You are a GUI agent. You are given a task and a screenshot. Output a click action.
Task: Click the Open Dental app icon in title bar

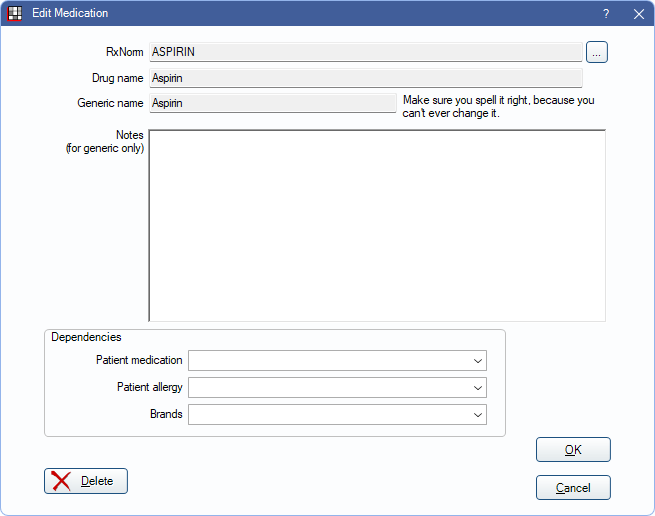point(15,13)
